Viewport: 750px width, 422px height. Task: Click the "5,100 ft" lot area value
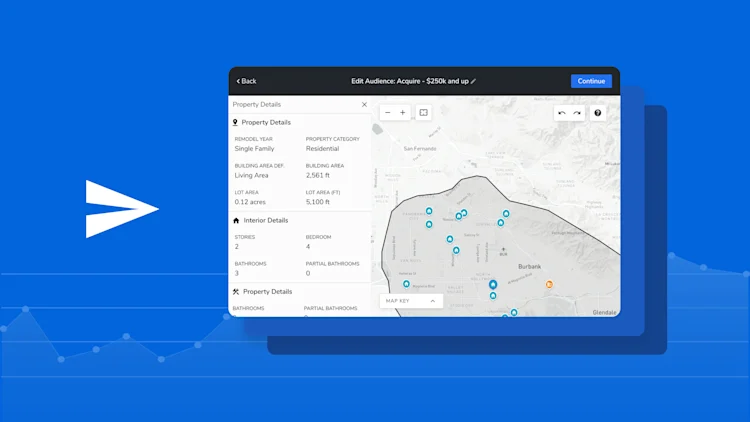point(318,202)
